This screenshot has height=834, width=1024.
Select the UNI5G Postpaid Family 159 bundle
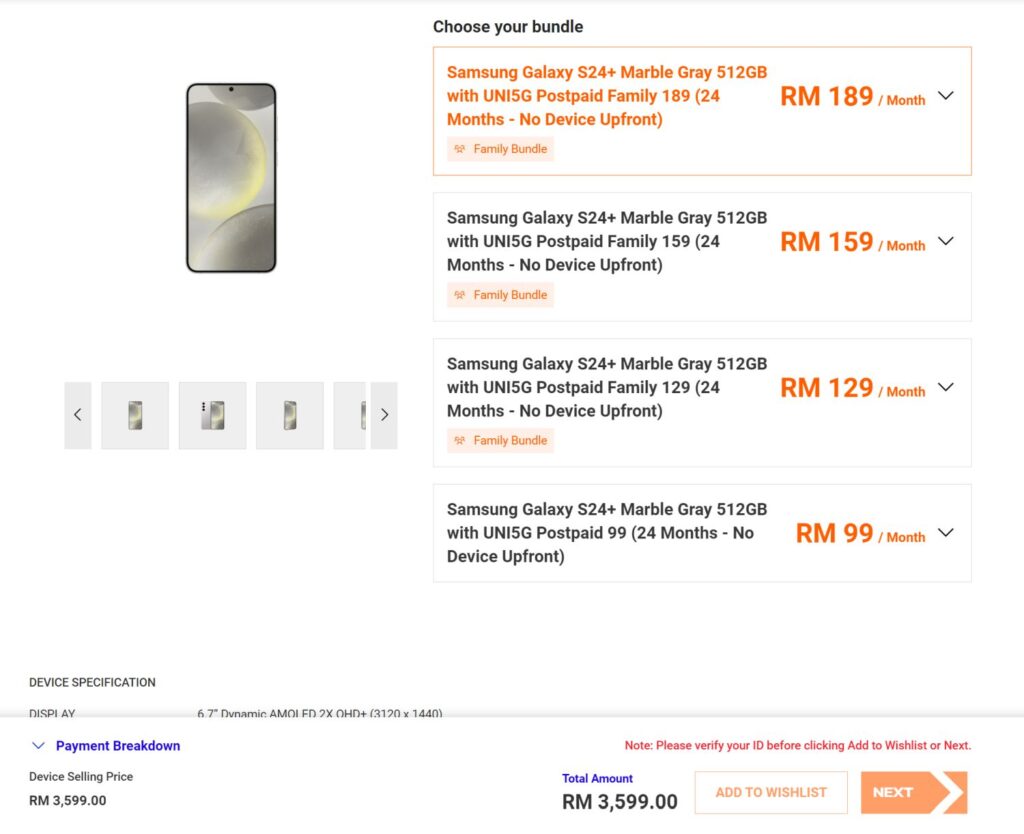tap(702, 257)
